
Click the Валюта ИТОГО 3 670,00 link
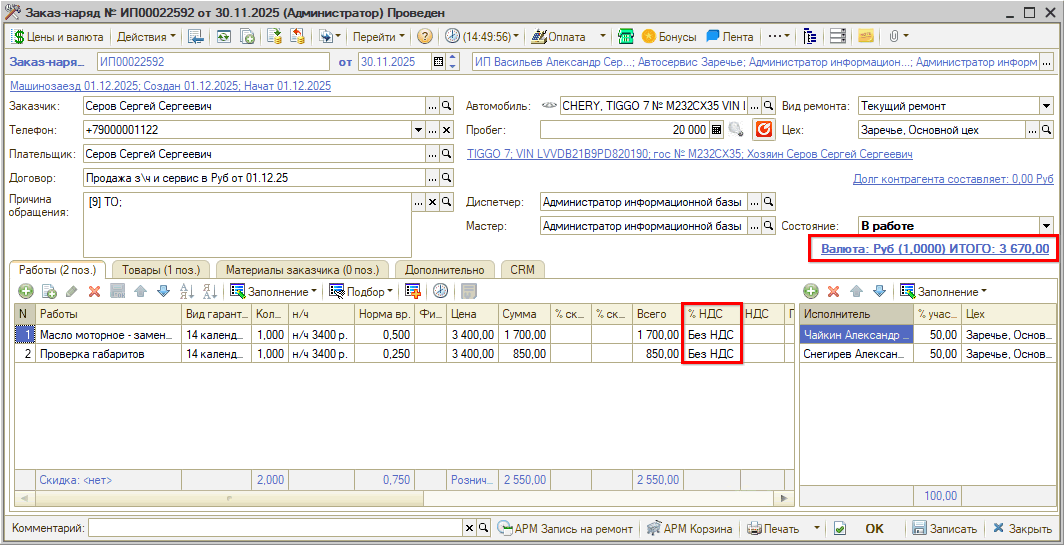pyautogui.click(x=935, y=248)
